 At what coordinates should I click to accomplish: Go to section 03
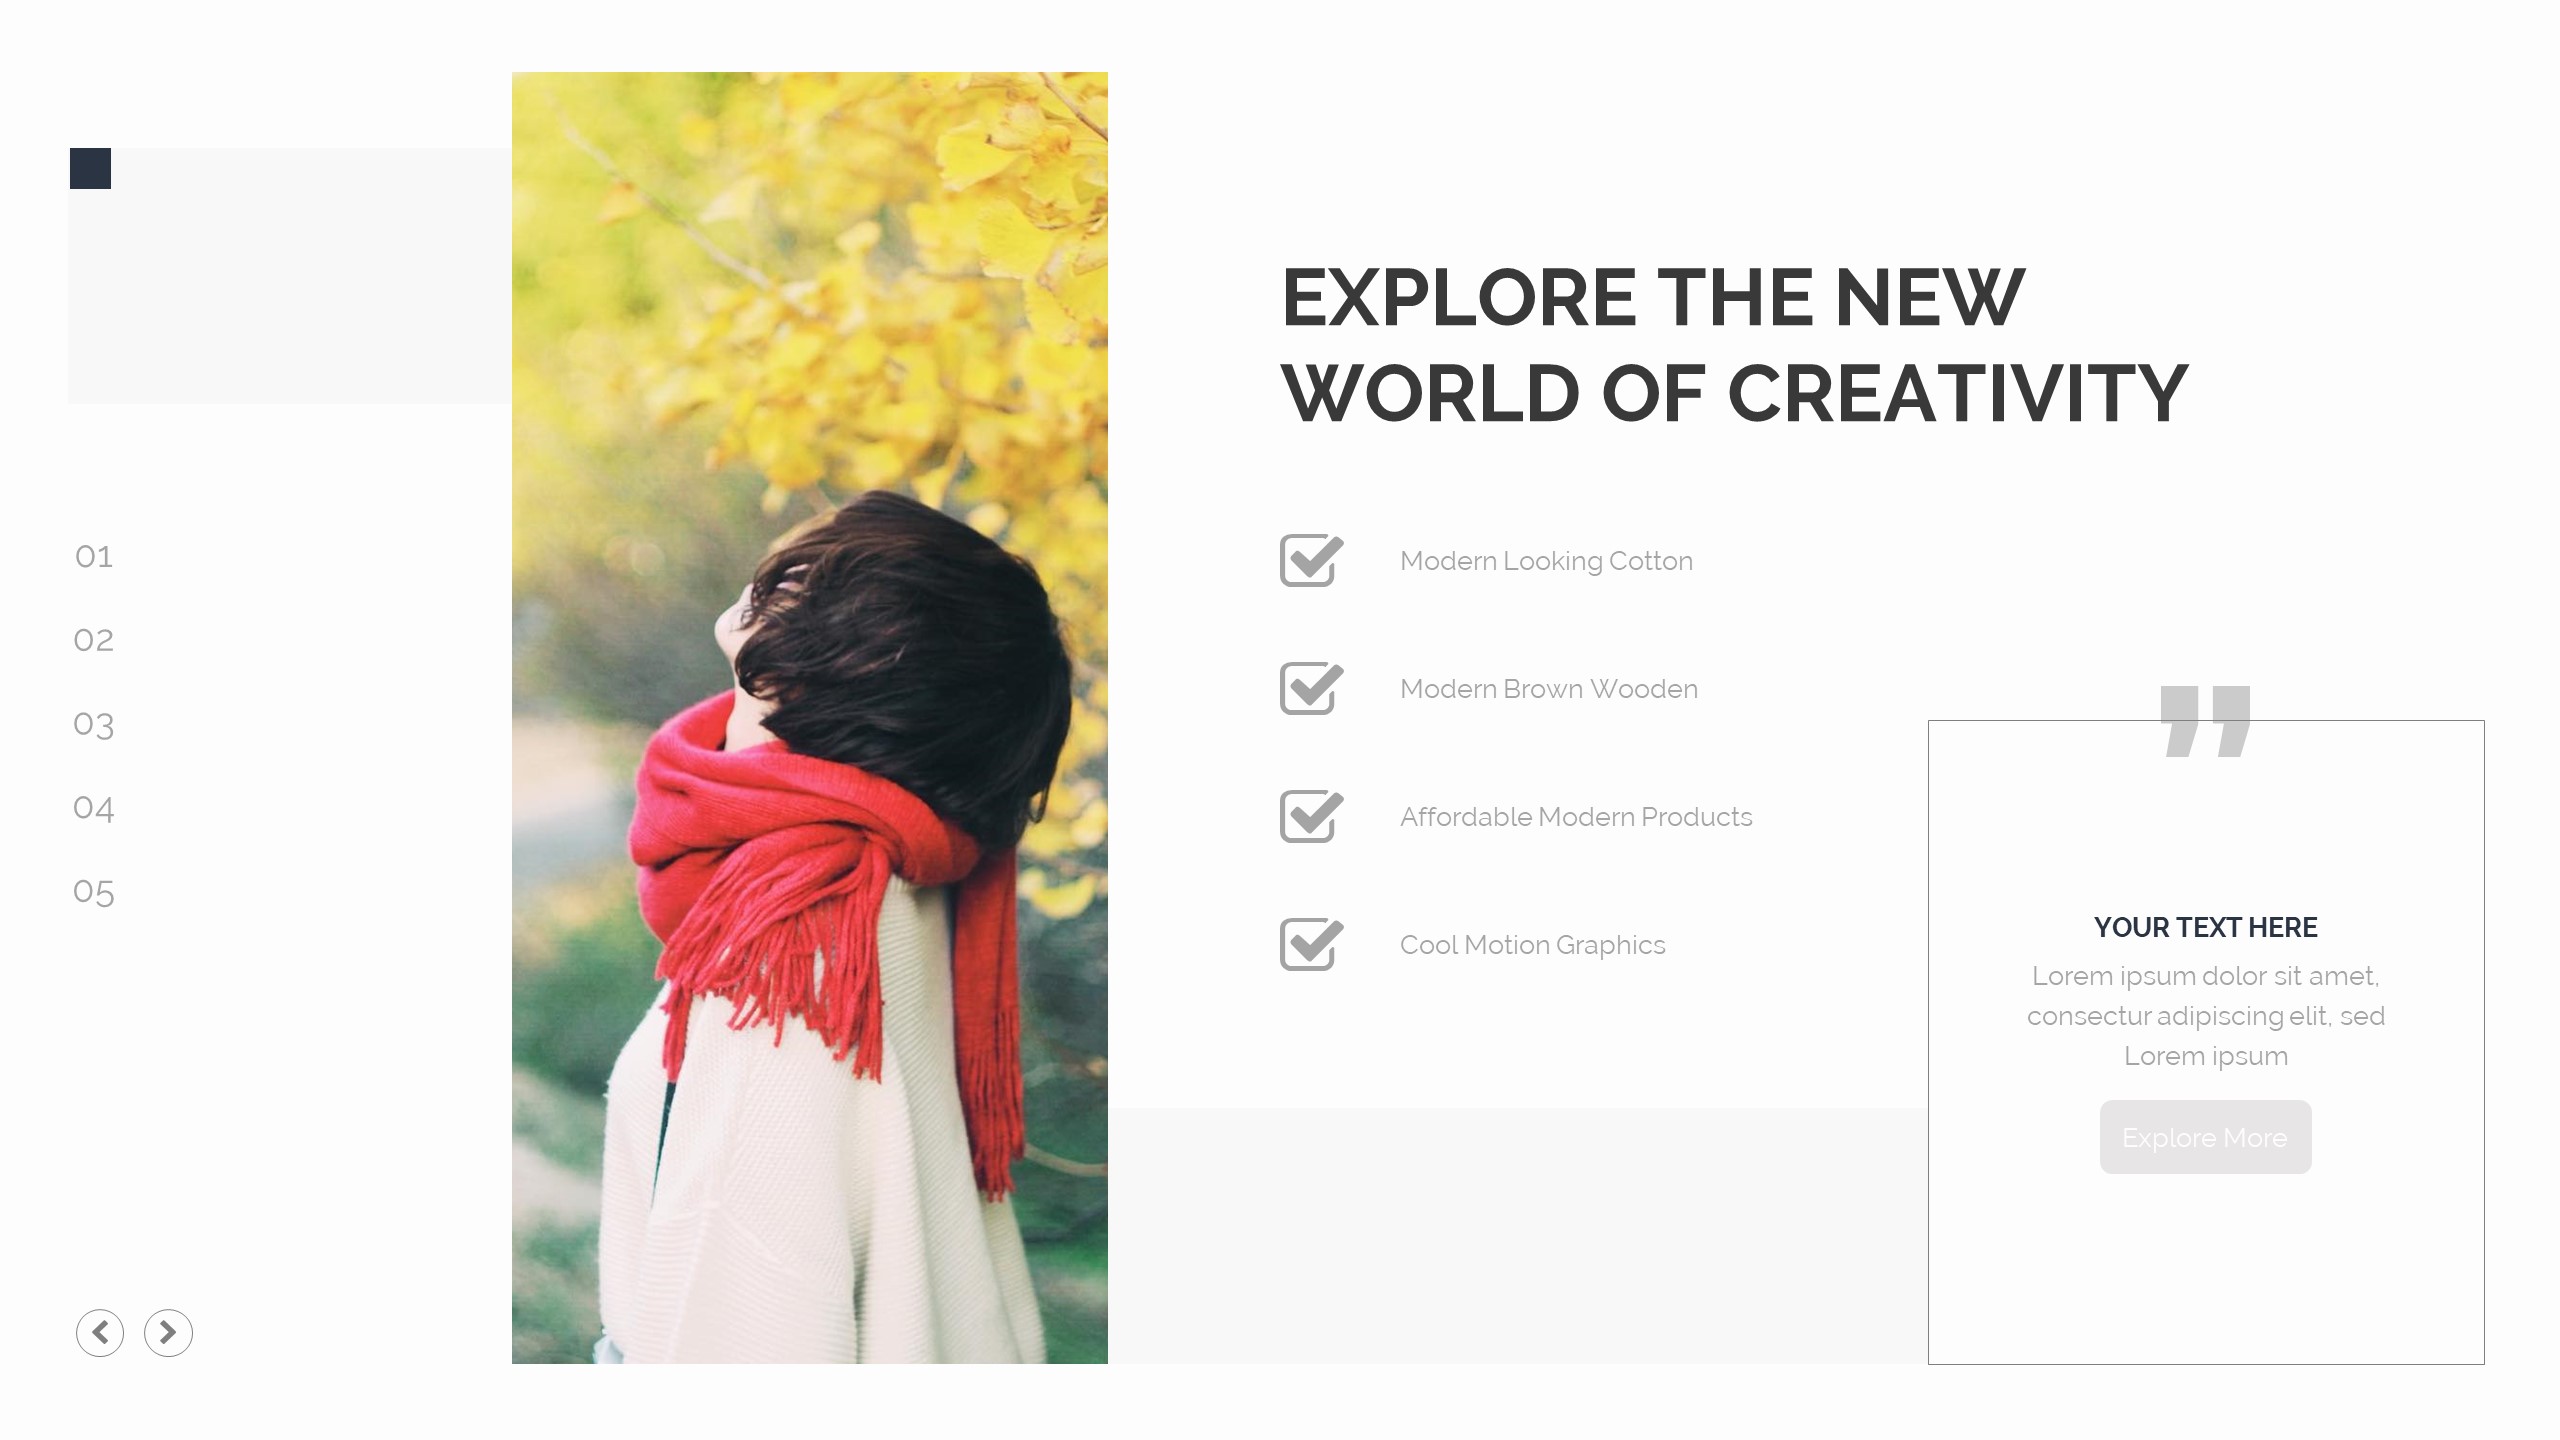point(94,724)
